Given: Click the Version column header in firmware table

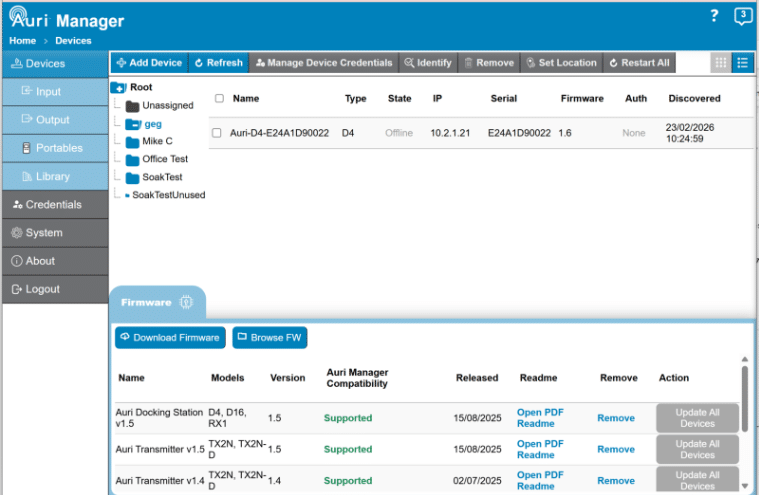Looking at the screenshot, I should (288, 378).
